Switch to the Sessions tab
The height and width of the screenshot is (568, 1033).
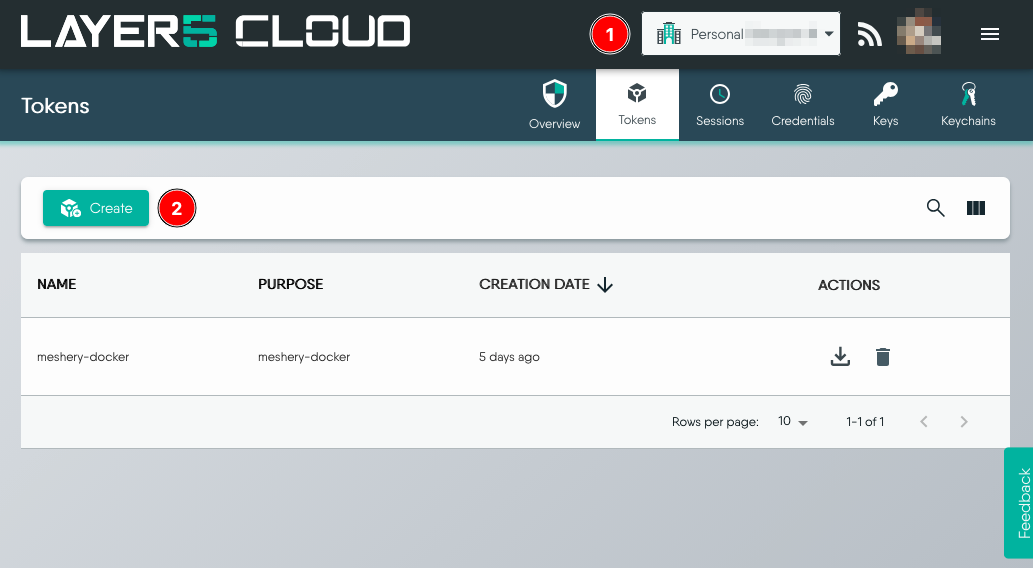coord(720,106)
